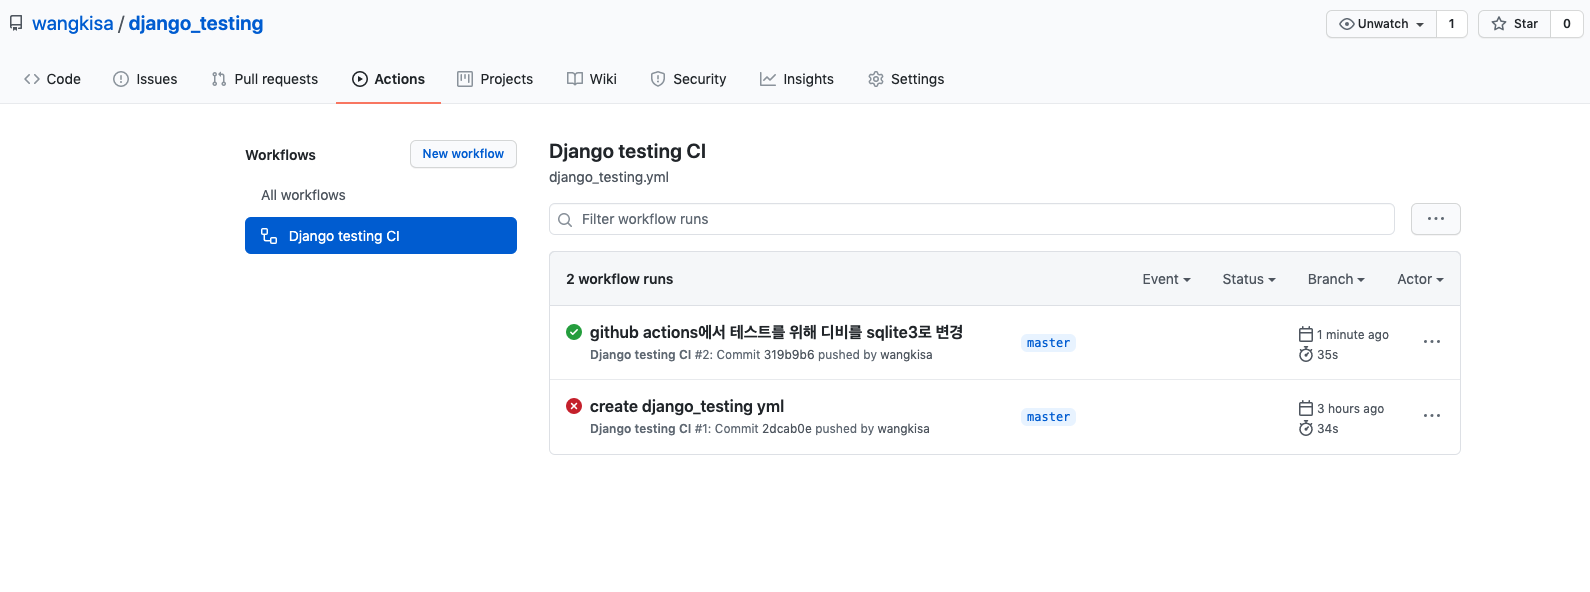Go to the Security tab
The image size is (1590, 592).
(688, 79)
